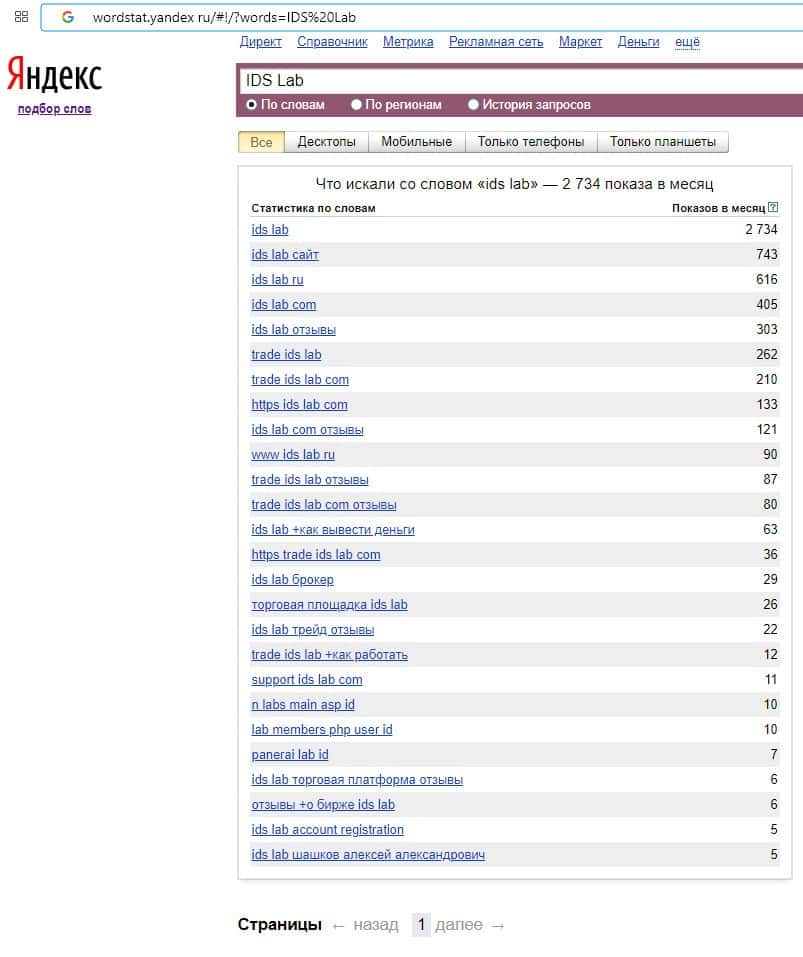
Task: Click the IDS Lab search input field
Action: [522, 81]
